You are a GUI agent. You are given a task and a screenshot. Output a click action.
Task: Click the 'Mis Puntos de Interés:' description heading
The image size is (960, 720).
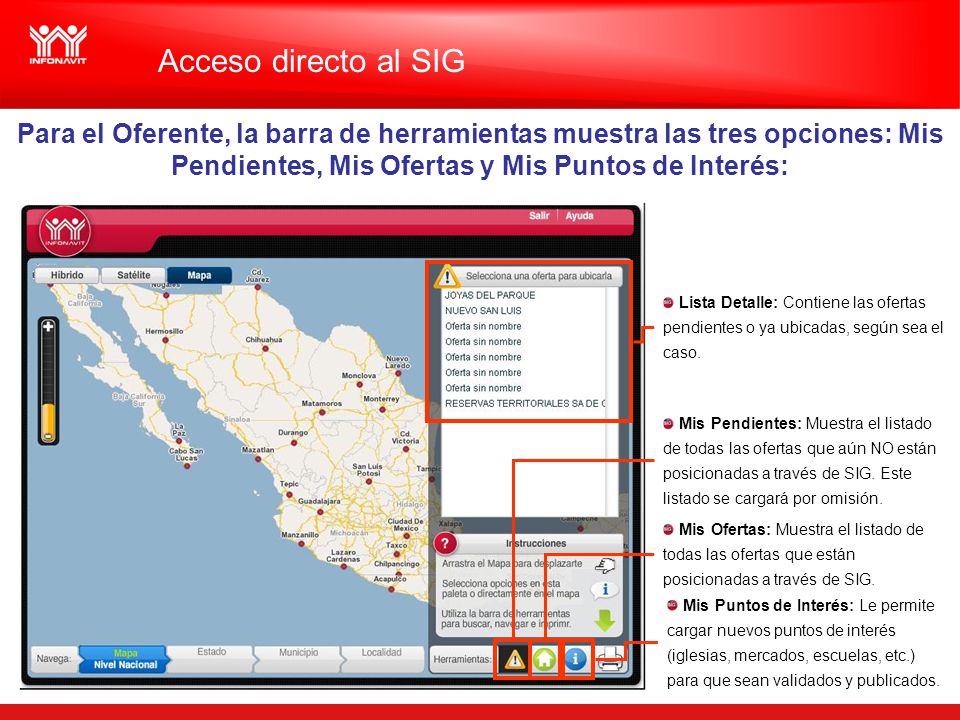point(768,606)
